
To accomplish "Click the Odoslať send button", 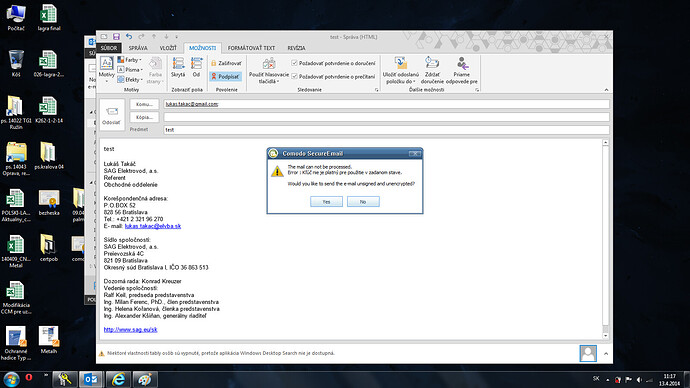I will [x=112, y=115].
